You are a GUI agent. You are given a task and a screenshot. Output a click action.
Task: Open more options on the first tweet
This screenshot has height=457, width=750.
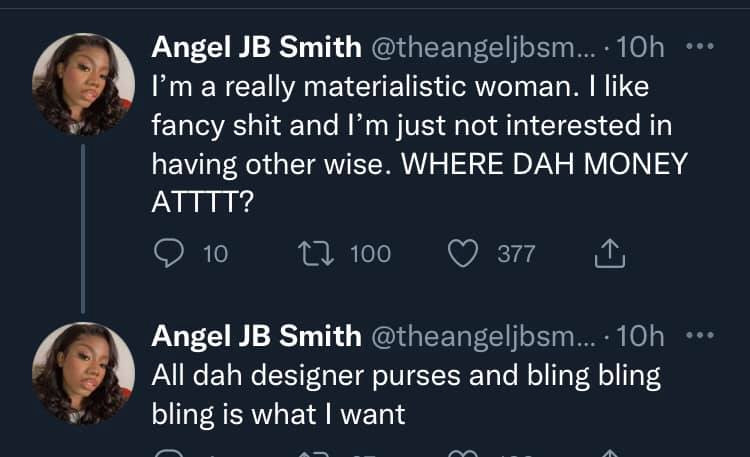tap(698, 47)
